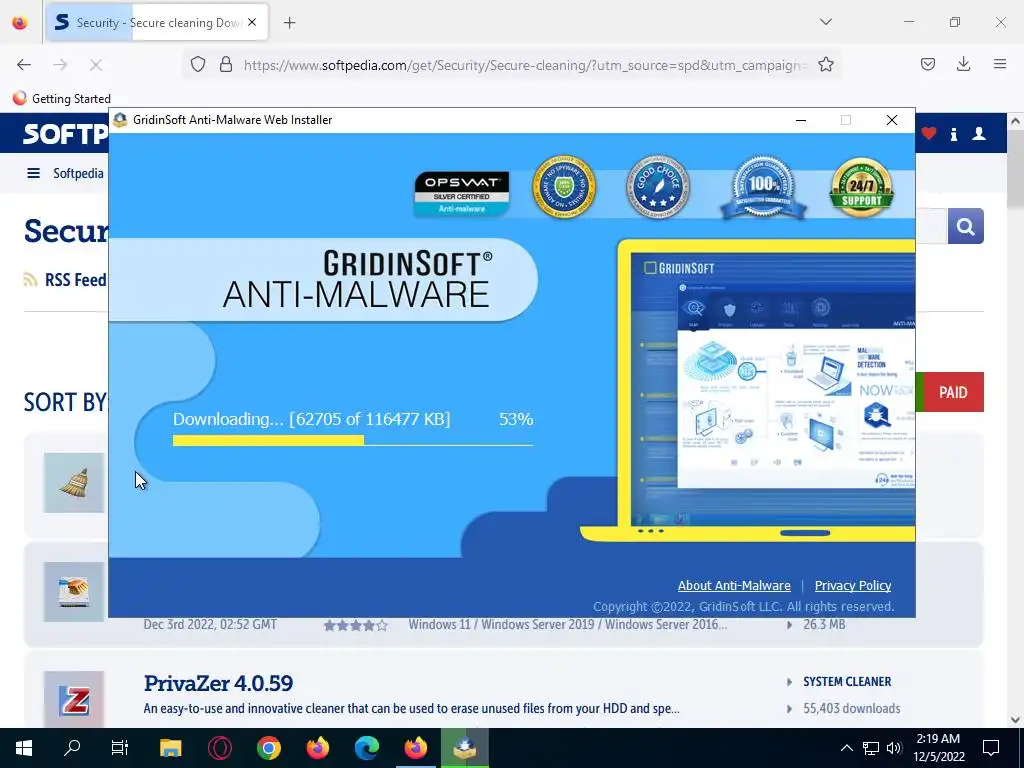Launch Opera from the taskbar
This screenshot has width=1024, height=768.
219,748
